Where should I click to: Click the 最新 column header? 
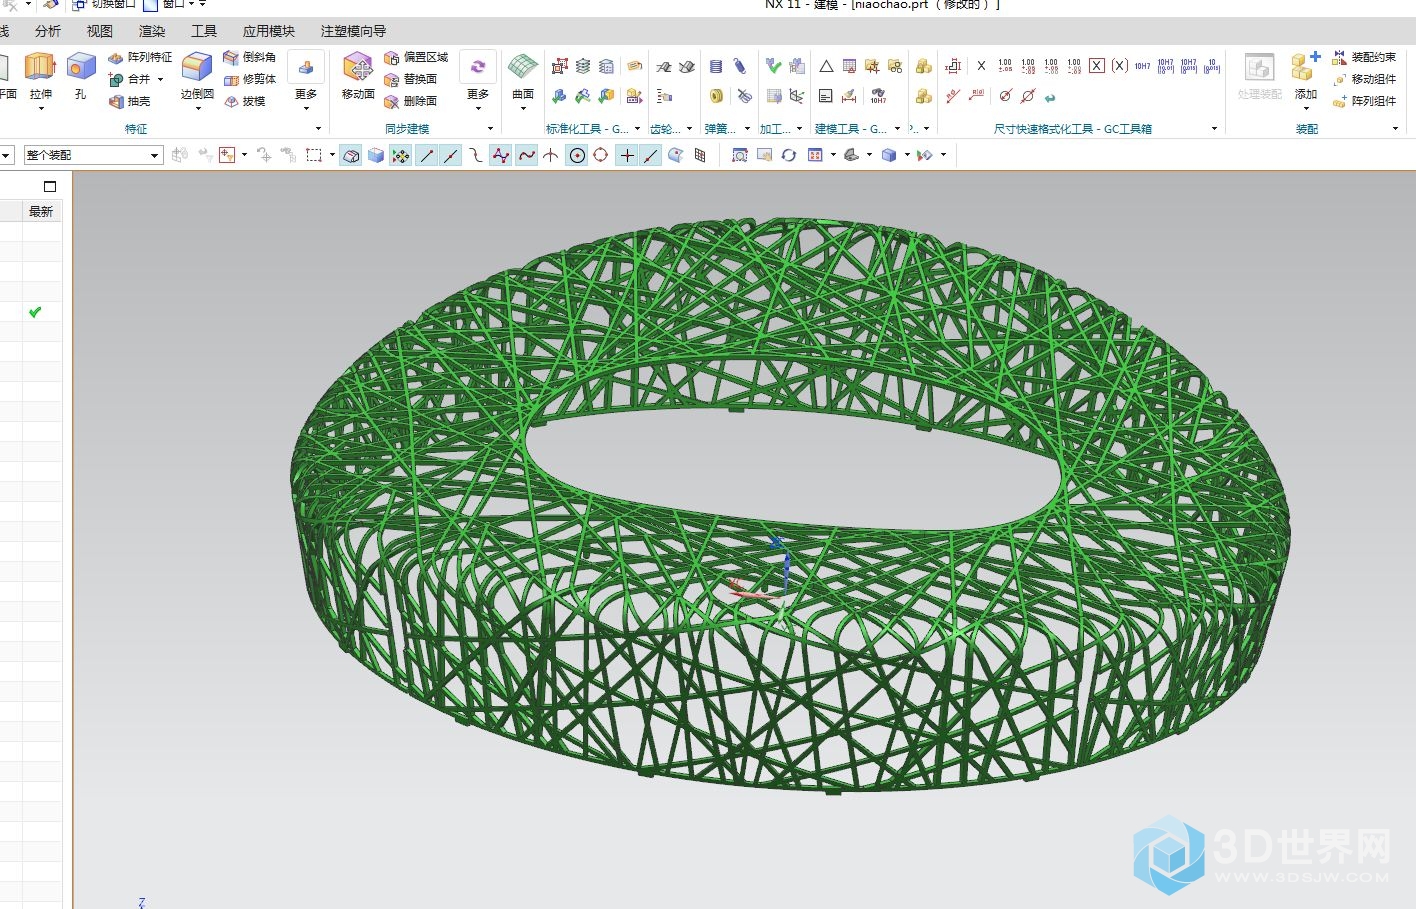coord(41,211)
